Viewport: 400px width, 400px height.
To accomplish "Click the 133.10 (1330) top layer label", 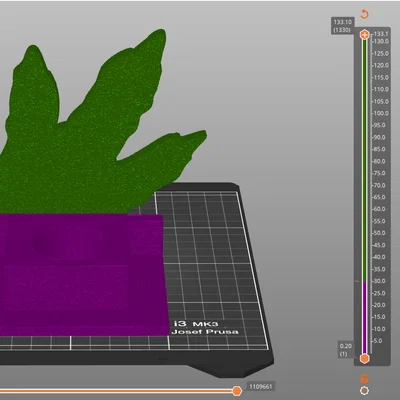I will [x=342, y=26].
